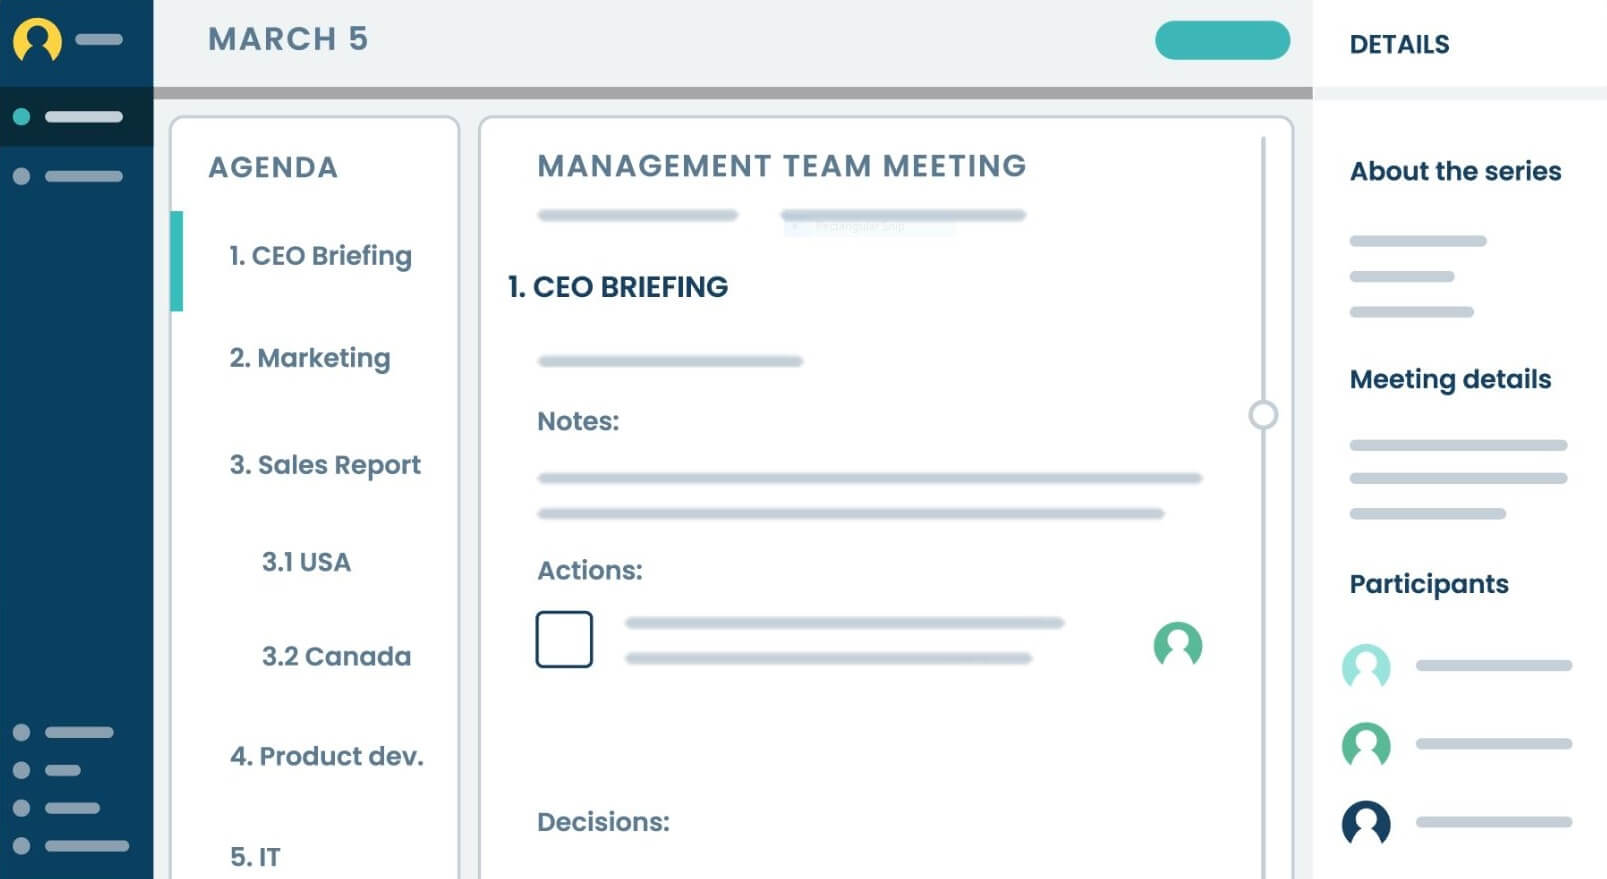Screen dimensions: 1607x879
Task: Click the circular scrollbar handle
Action: click(x=1263, y=415)
